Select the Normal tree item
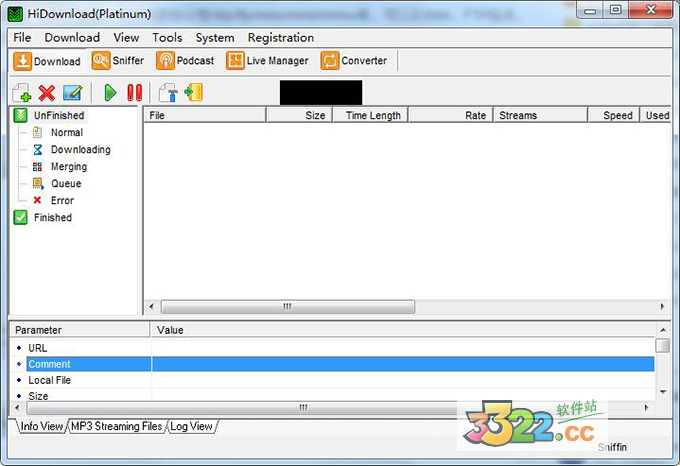This screenshot has height=466, width=680. click(67, 132)
